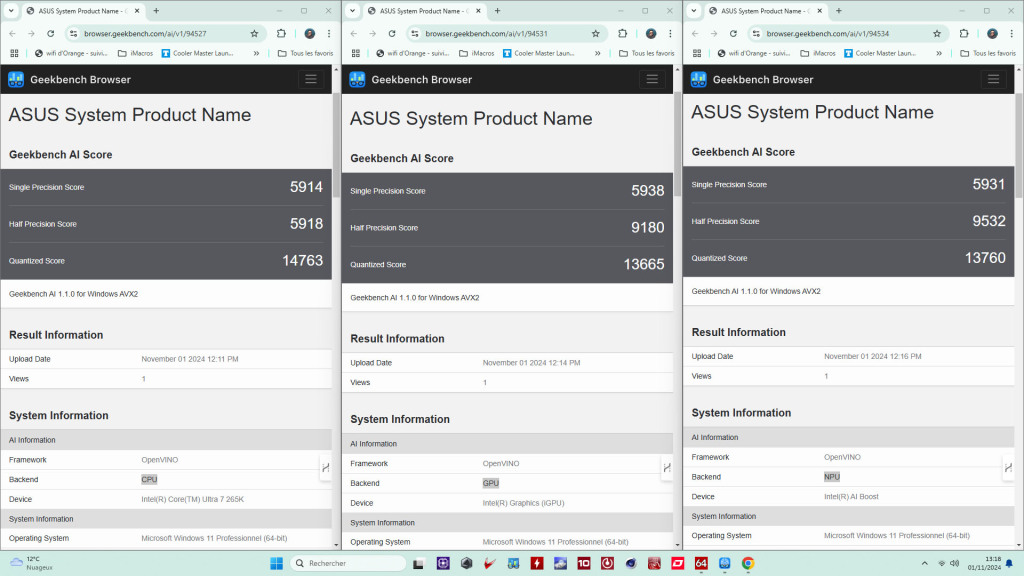Open the Chrome three-dot menu in the 94531 window
Viewport: 1024px width, 576px height.
point(671,33)
